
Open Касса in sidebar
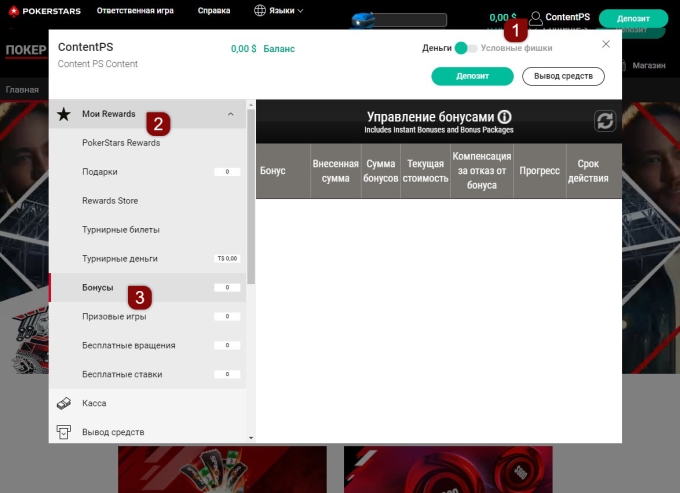(x=147, y=403)
